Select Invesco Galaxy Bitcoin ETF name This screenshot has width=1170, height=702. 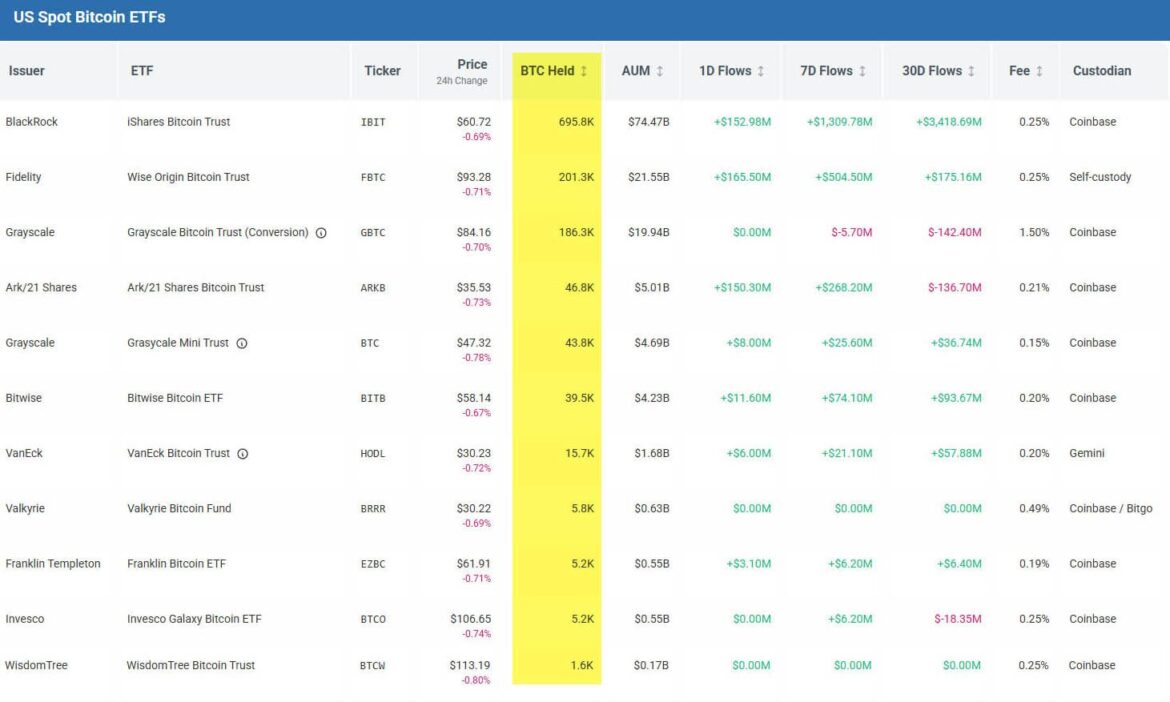point(194,618)
